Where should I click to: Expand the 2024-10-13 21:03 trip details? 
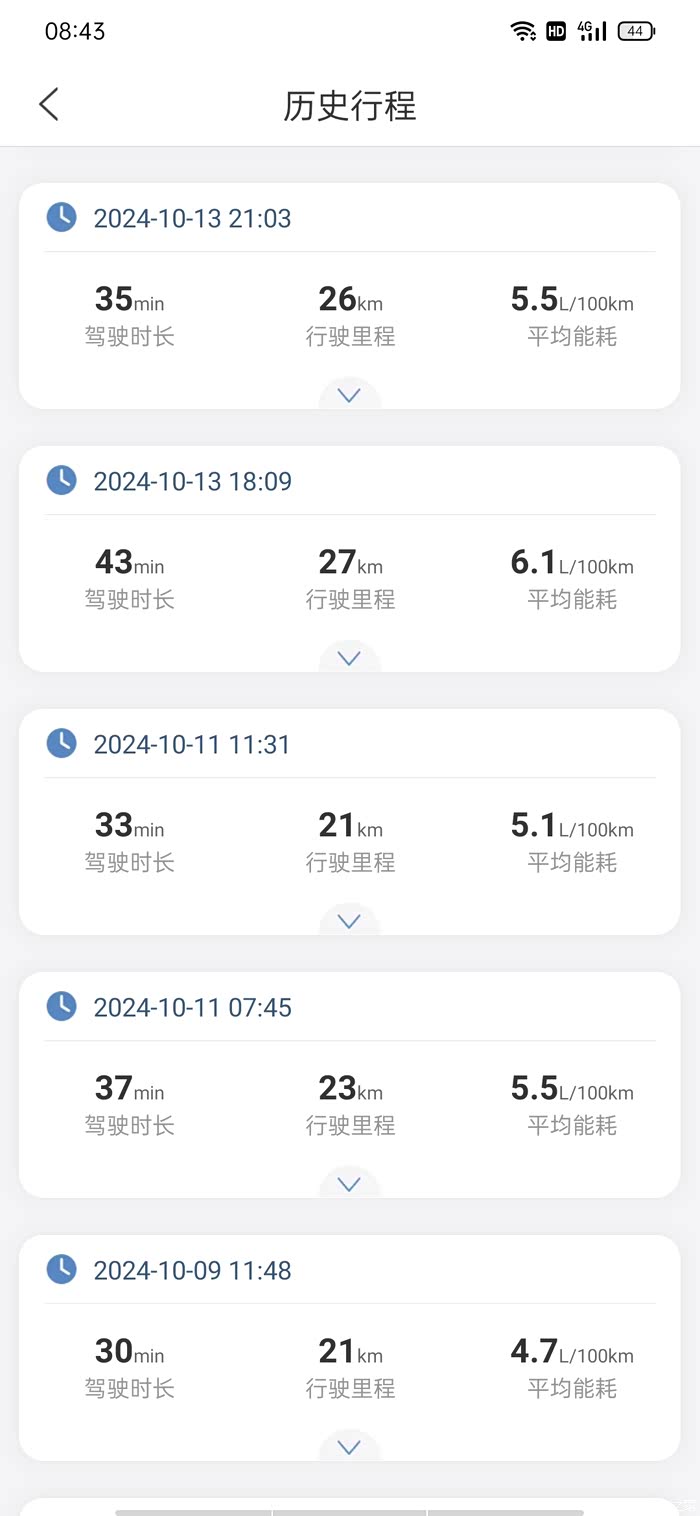click(x=349, y=395)
